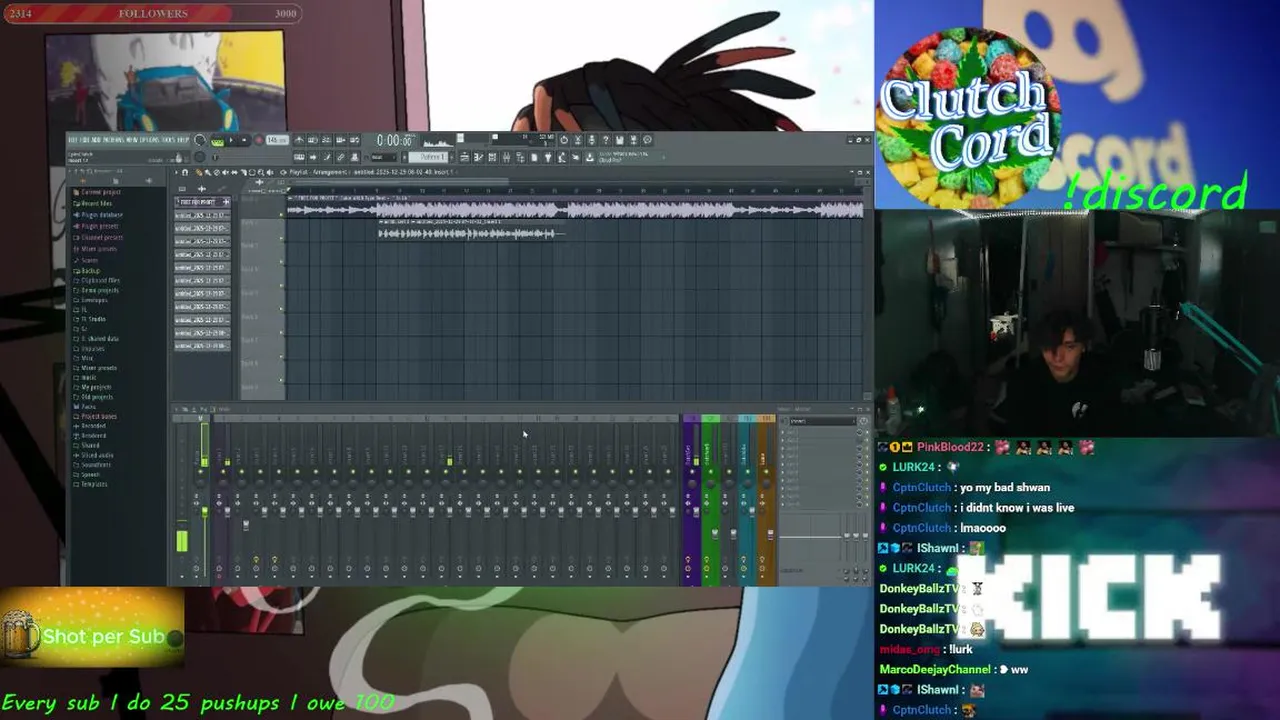Select the My projects folder
The height and width of the screenshot is (720, 1280).
[95, 387]
